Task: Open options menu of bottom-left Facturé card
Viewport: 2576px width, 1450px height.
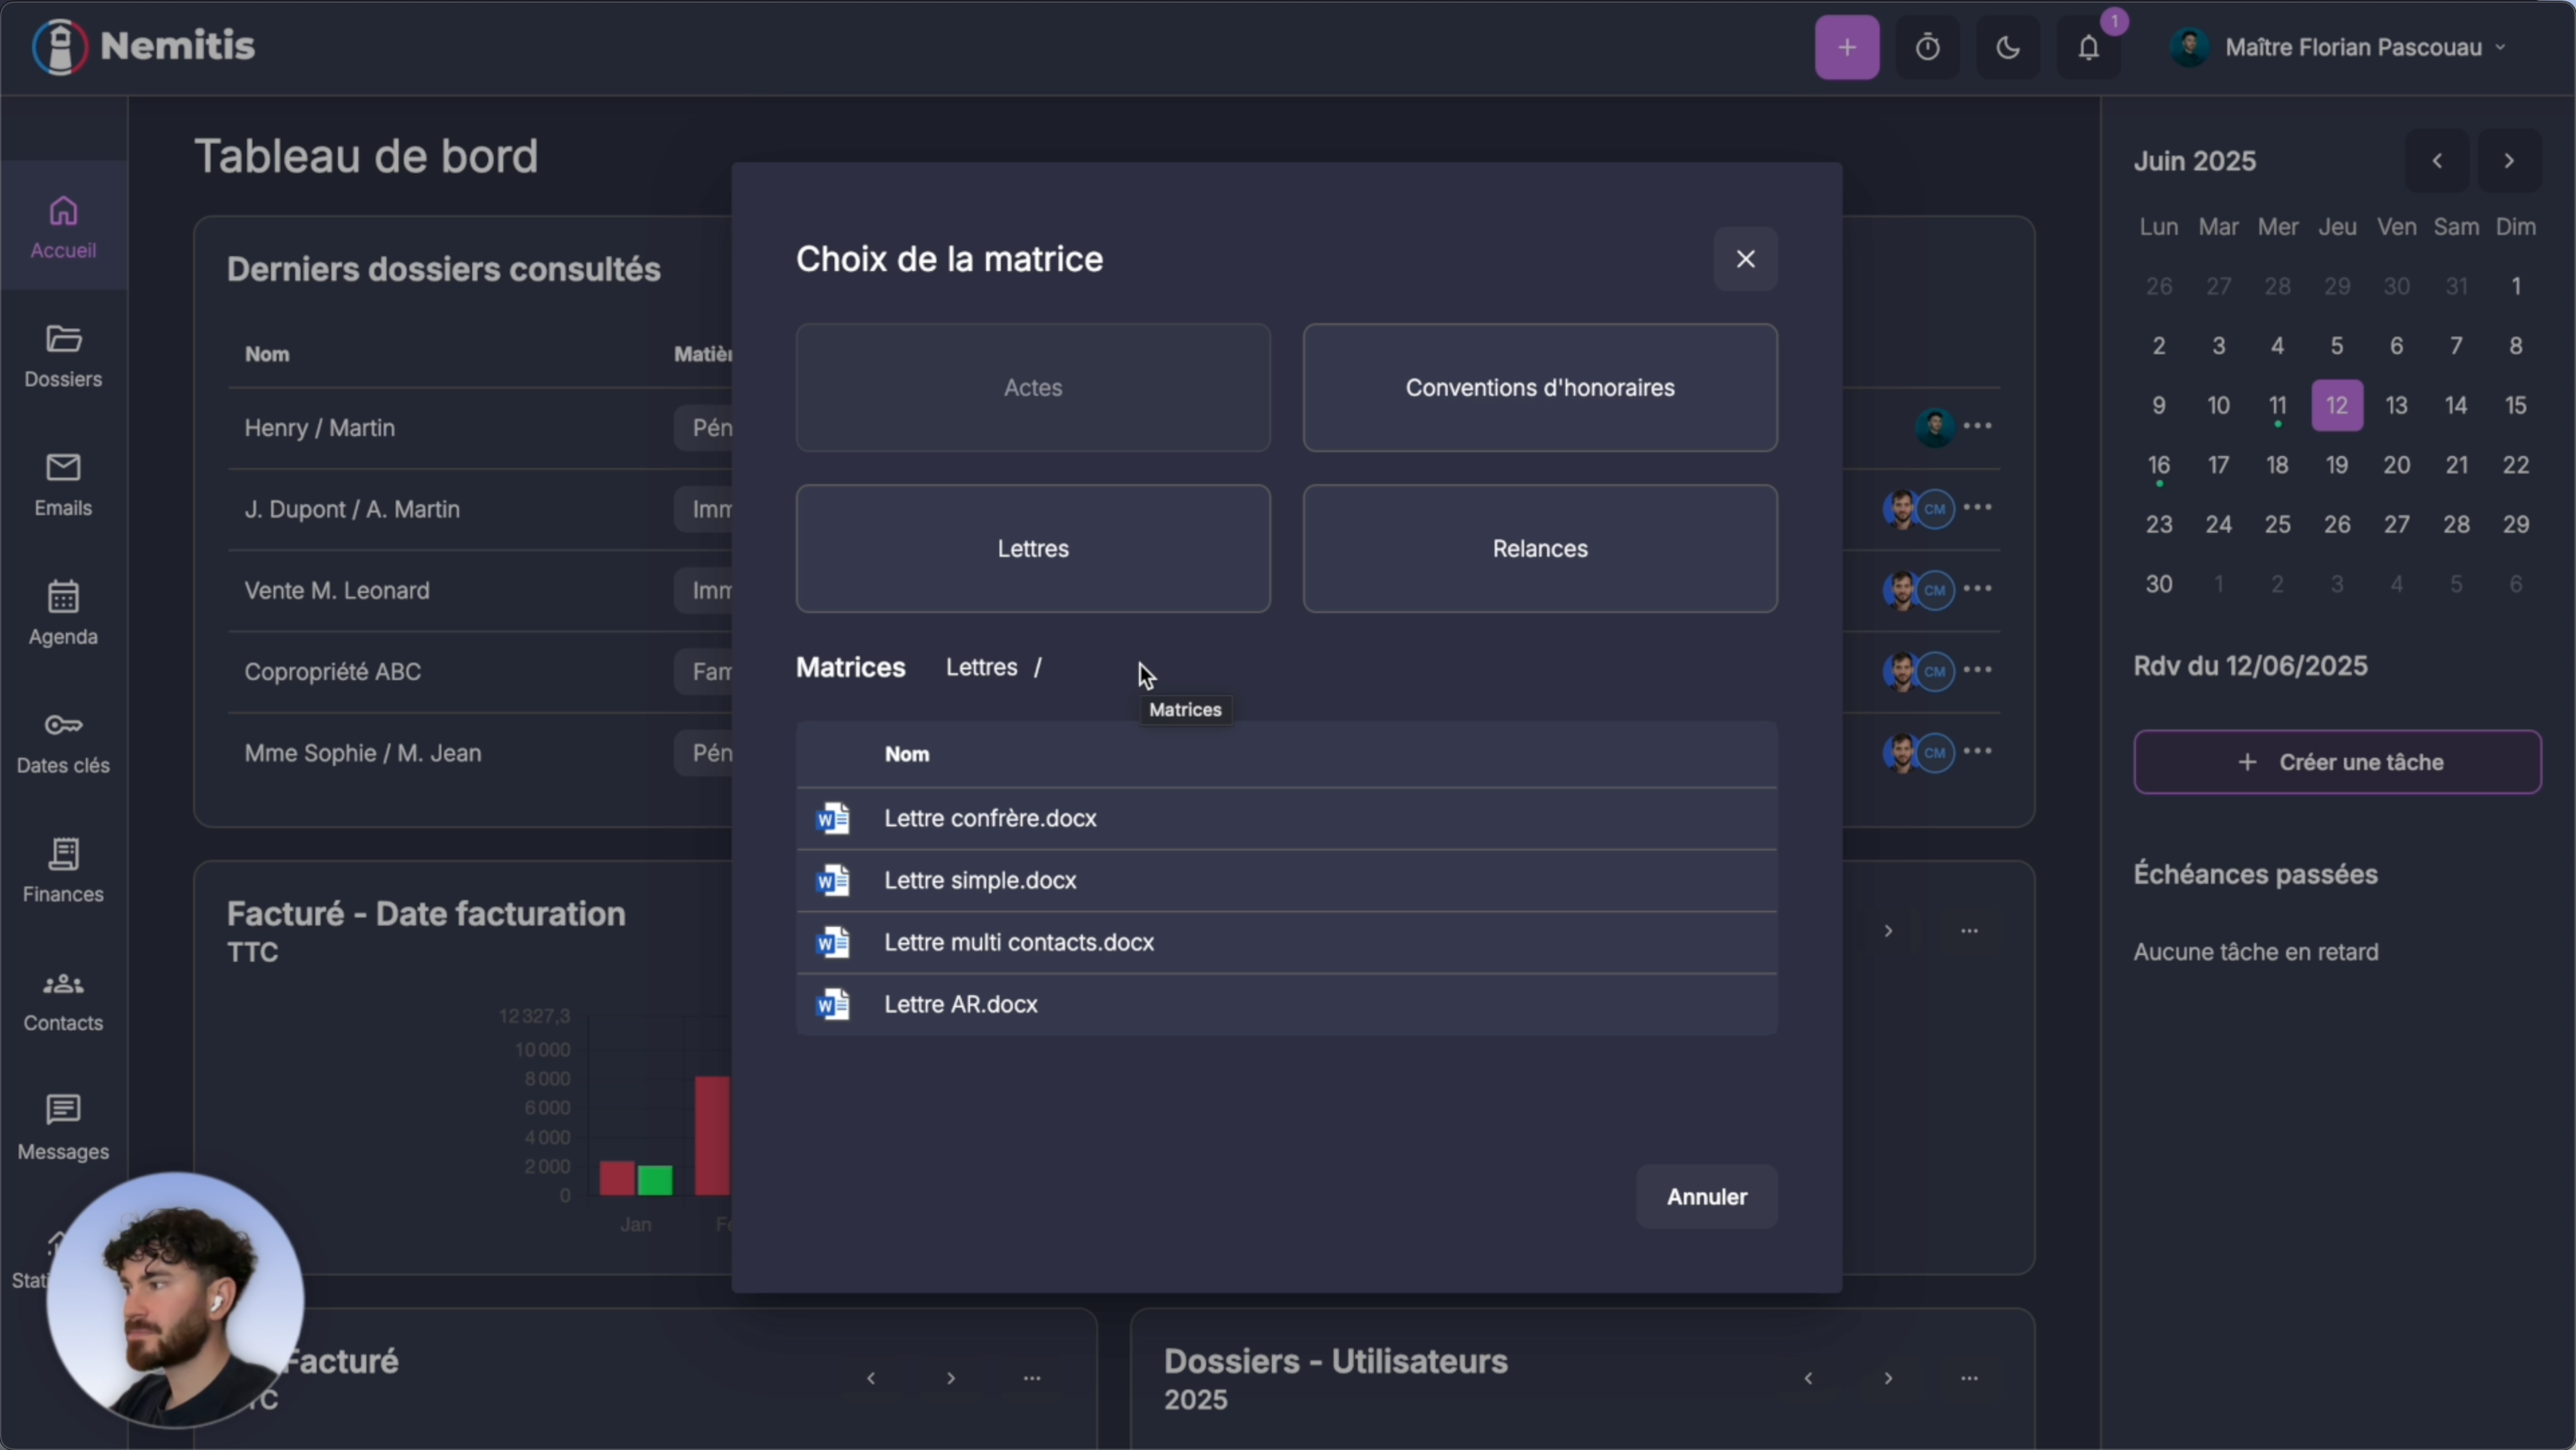Action: pyautogui.click(x=1031, y=1378)
